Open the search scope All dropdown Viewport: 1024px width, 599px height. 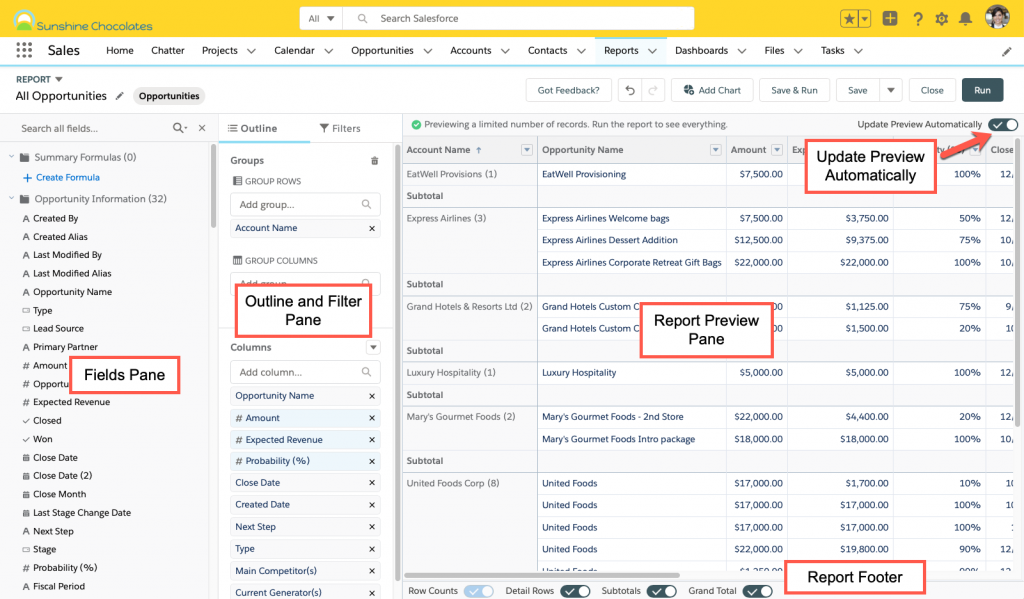(x=321, y=18)
